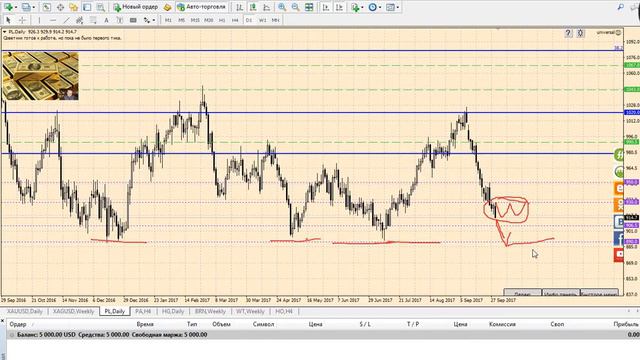640x360 pixels.
Task: Select the trendline drawing tool
Action: 66,20
